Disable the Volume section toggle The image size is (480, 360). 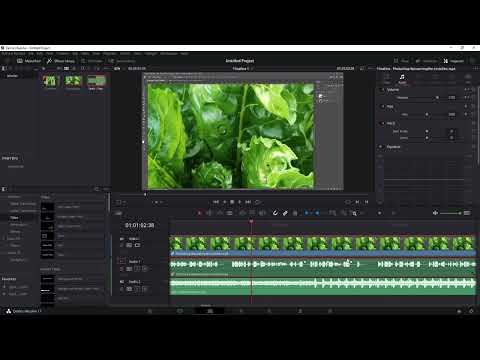pyautogui.click(x=382, y=90)
